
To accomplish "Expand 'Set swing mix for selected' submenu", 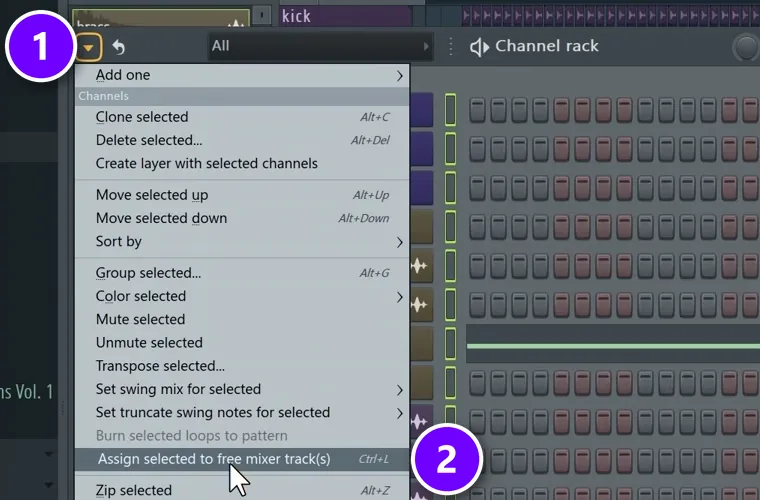I will (242, 389).
